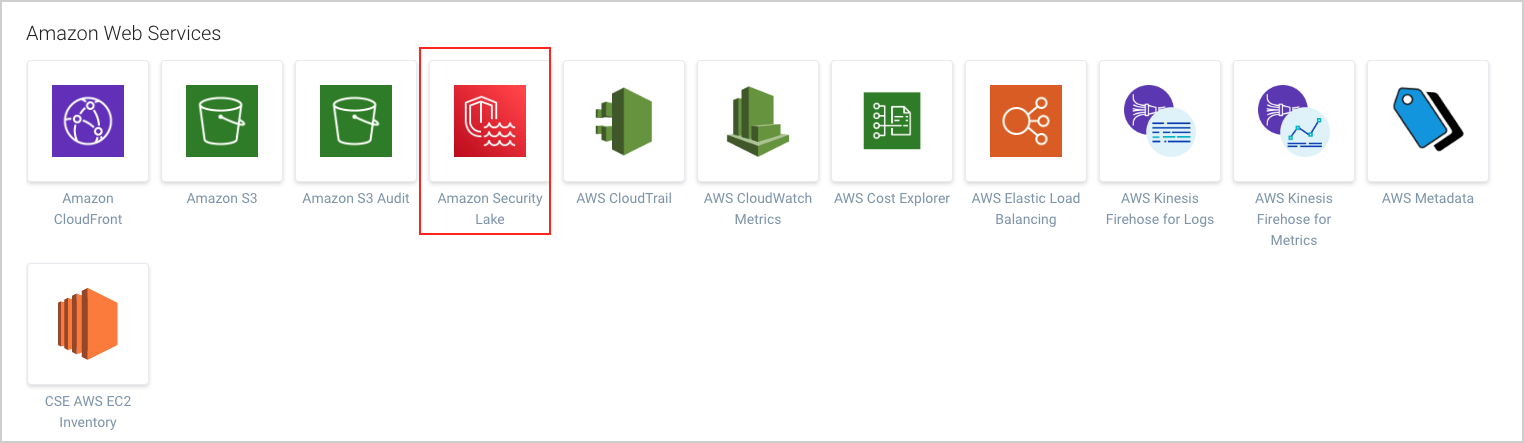Choose the "AWS Kinesis Firehose for Logs" label

1160,209
